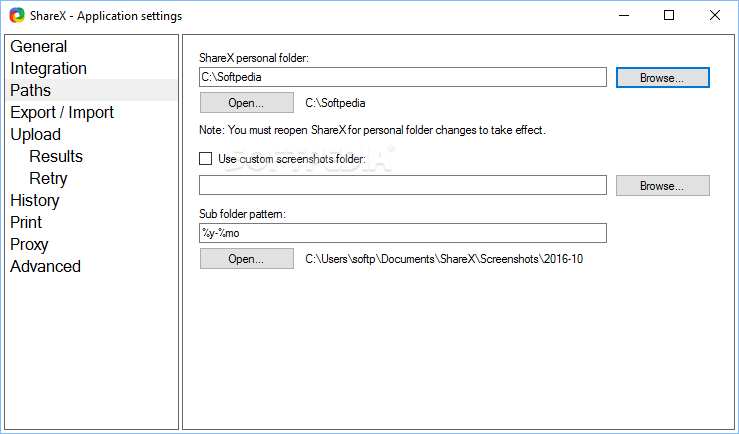
Task: Browse for ShareX personal folder
Action: point(663,78)
